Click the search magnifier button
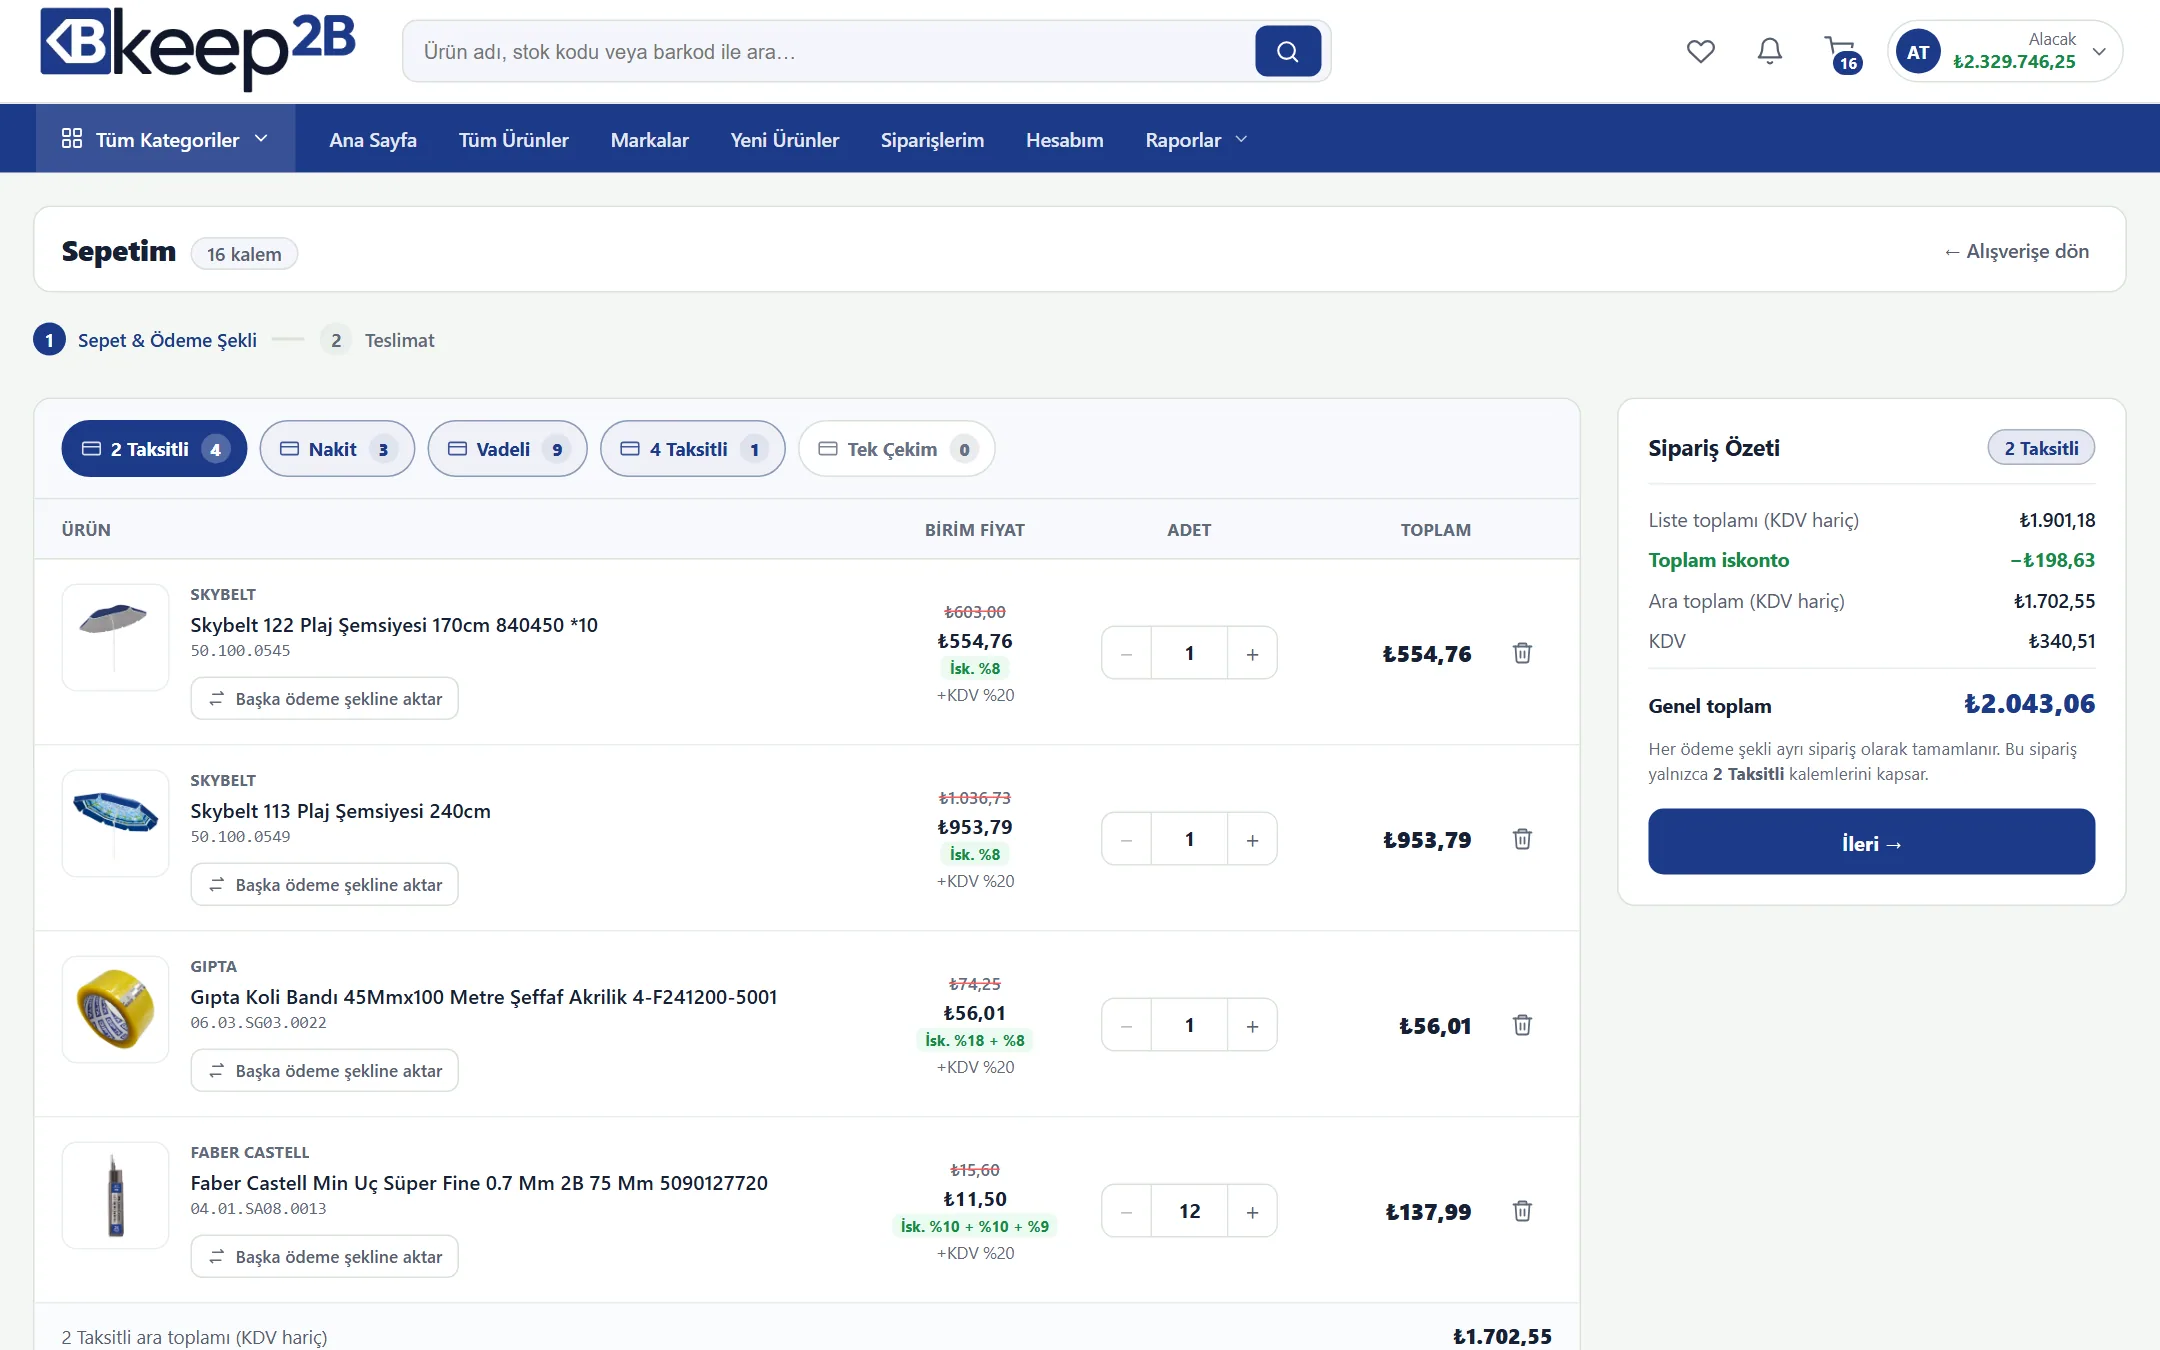Screen dimensions: 2160x1350 coord(1287,51)
